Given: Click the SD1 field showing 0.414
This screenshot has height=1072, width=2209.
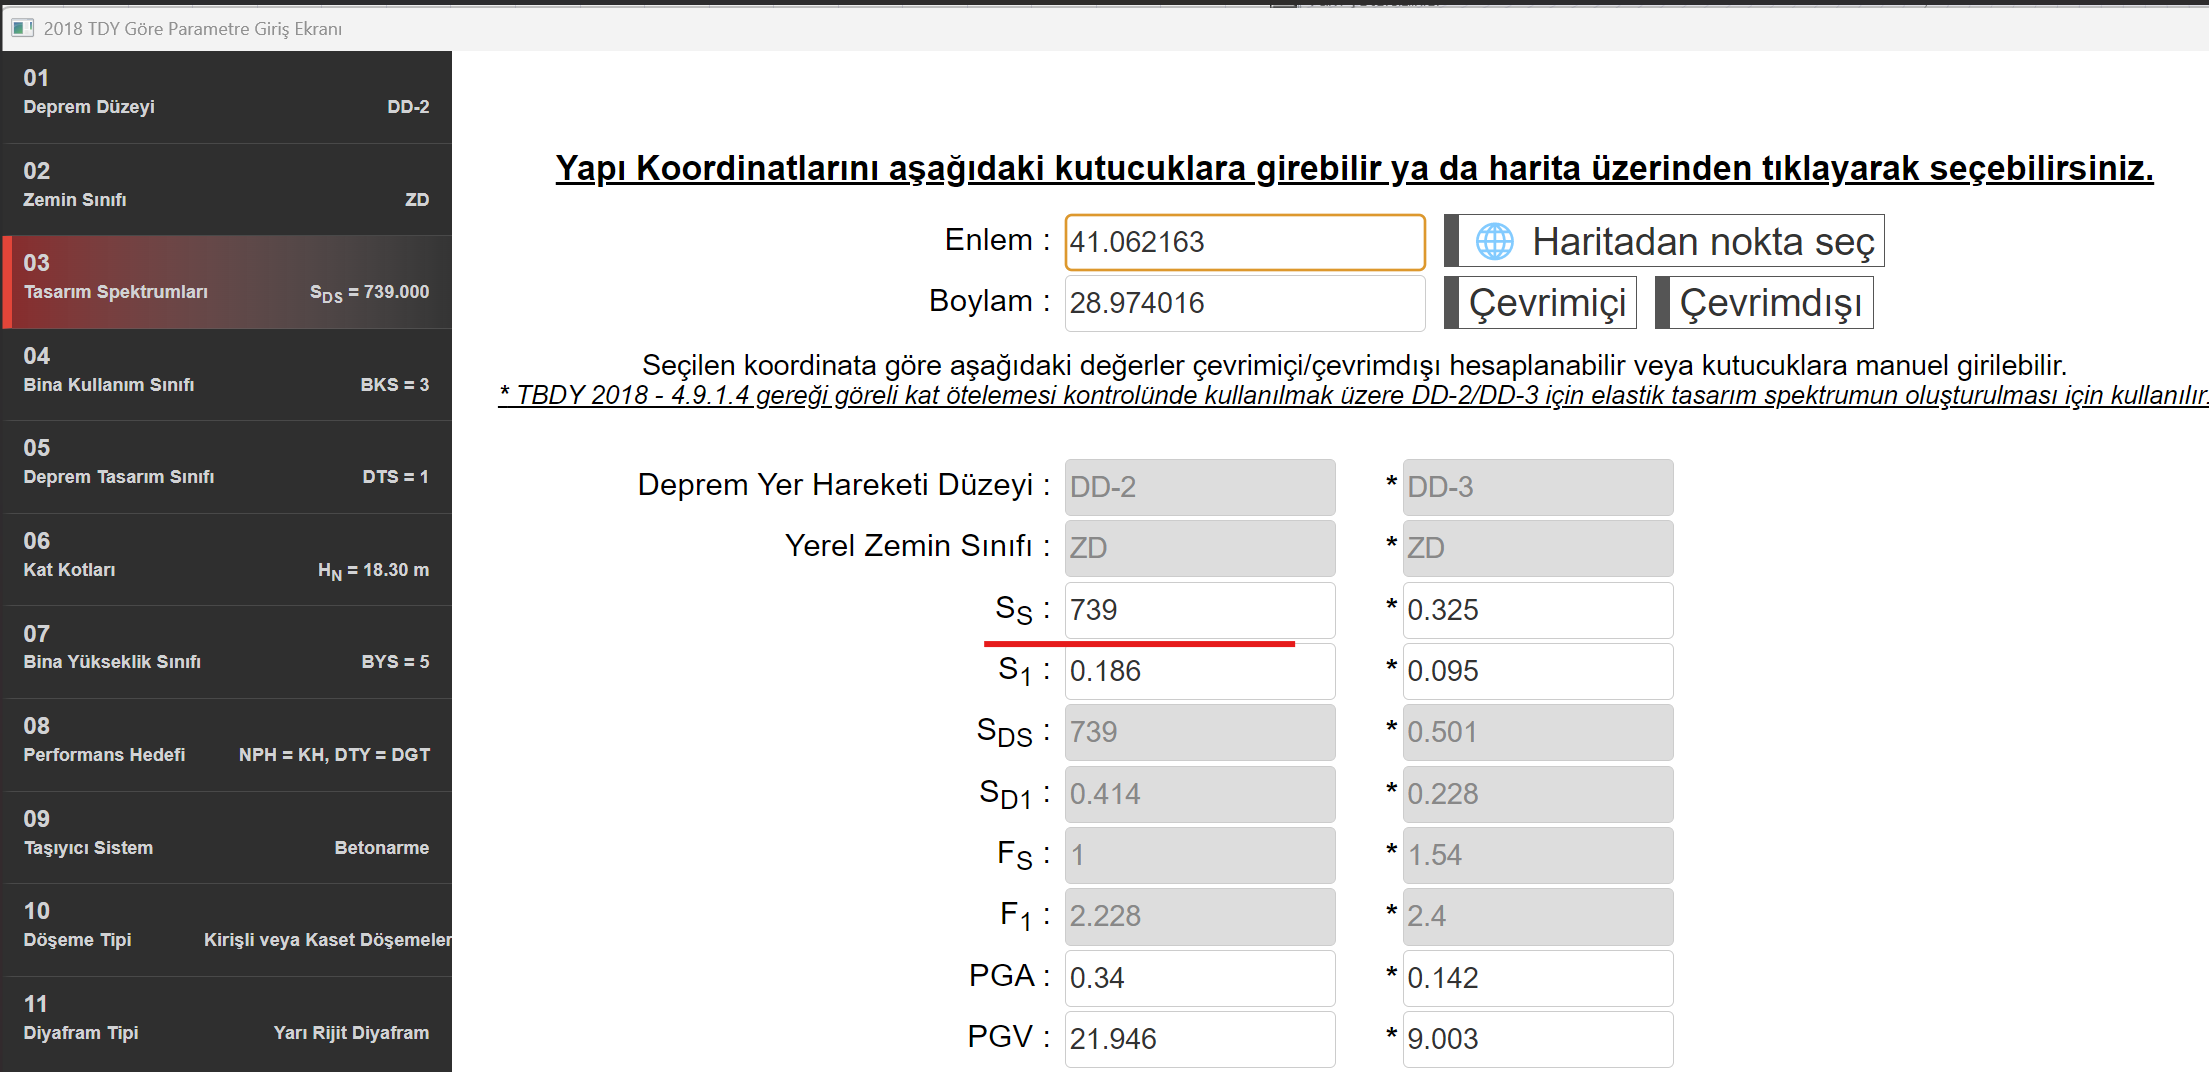Looking at the screenshot, I should [x=1200, y=794].
